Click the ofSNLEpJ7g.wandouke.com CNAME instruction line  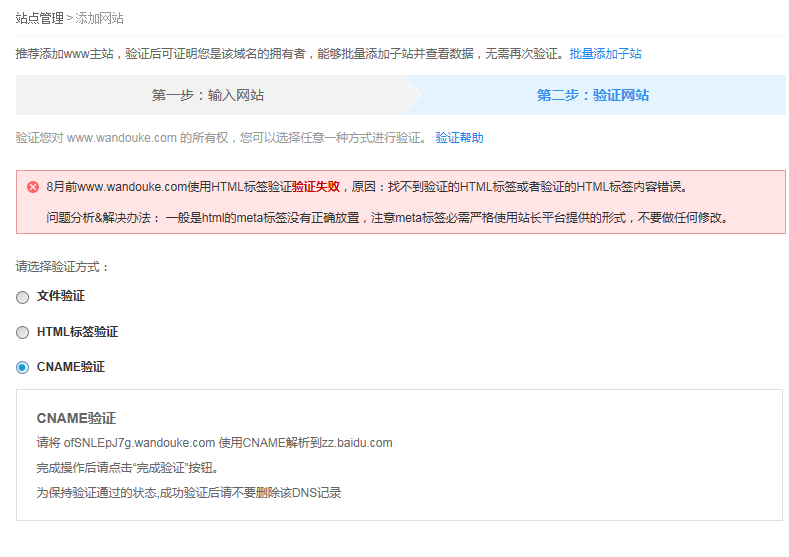click(x=214, y=443)
